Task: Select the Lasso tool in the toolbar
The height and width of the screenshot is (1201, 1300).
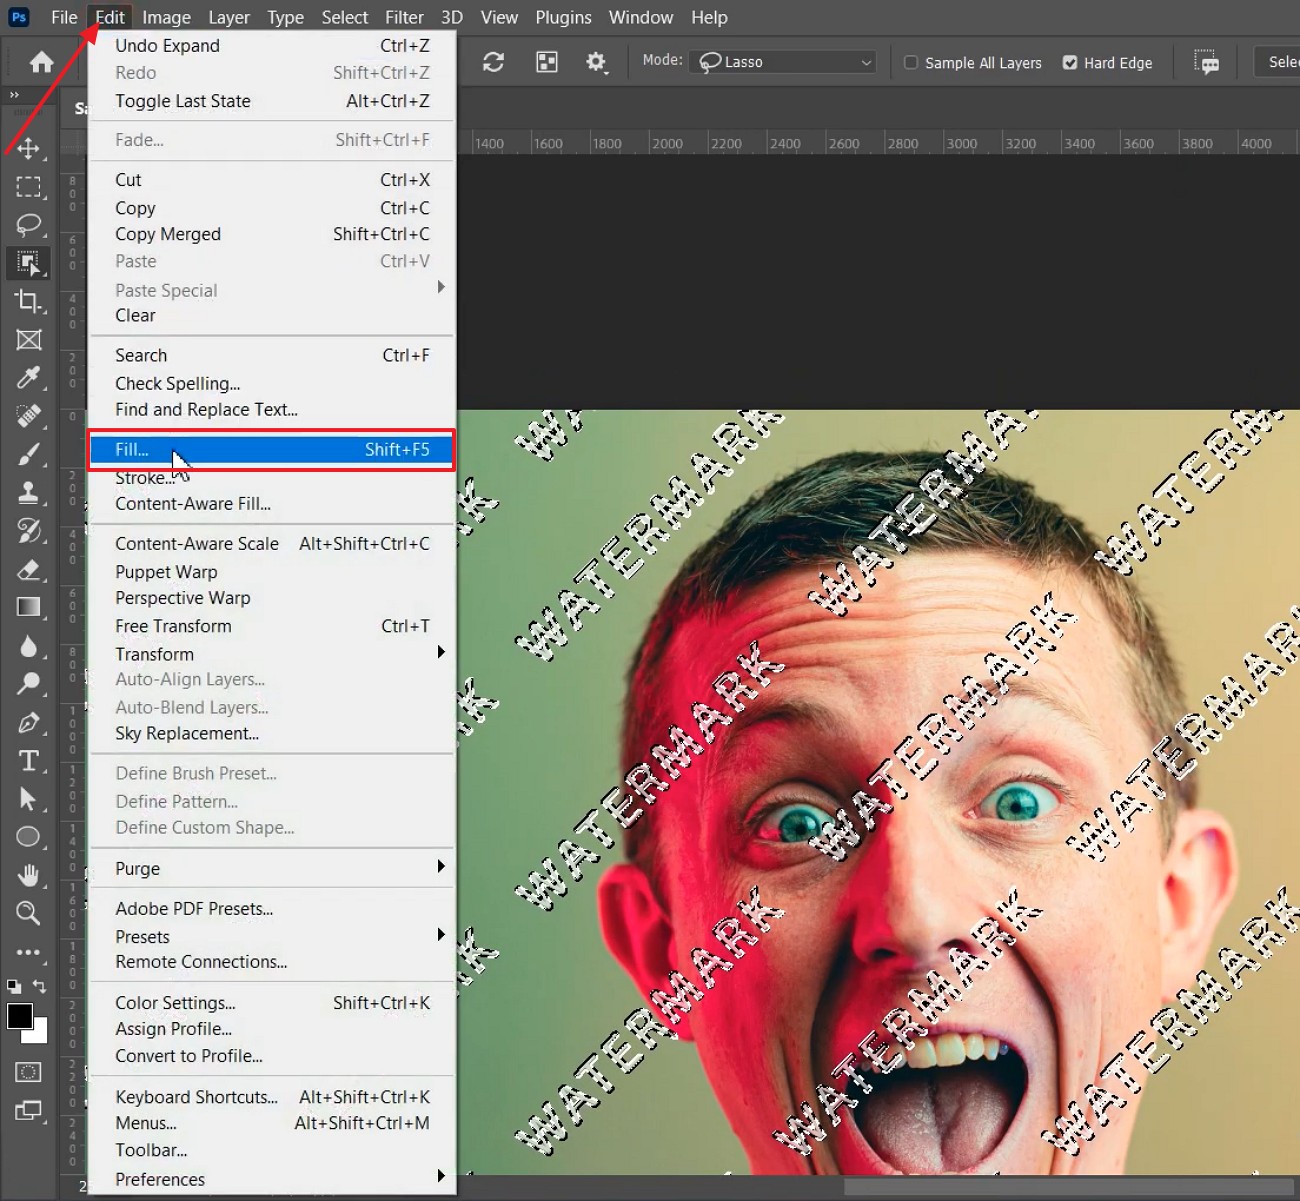Action: (28, 224)
